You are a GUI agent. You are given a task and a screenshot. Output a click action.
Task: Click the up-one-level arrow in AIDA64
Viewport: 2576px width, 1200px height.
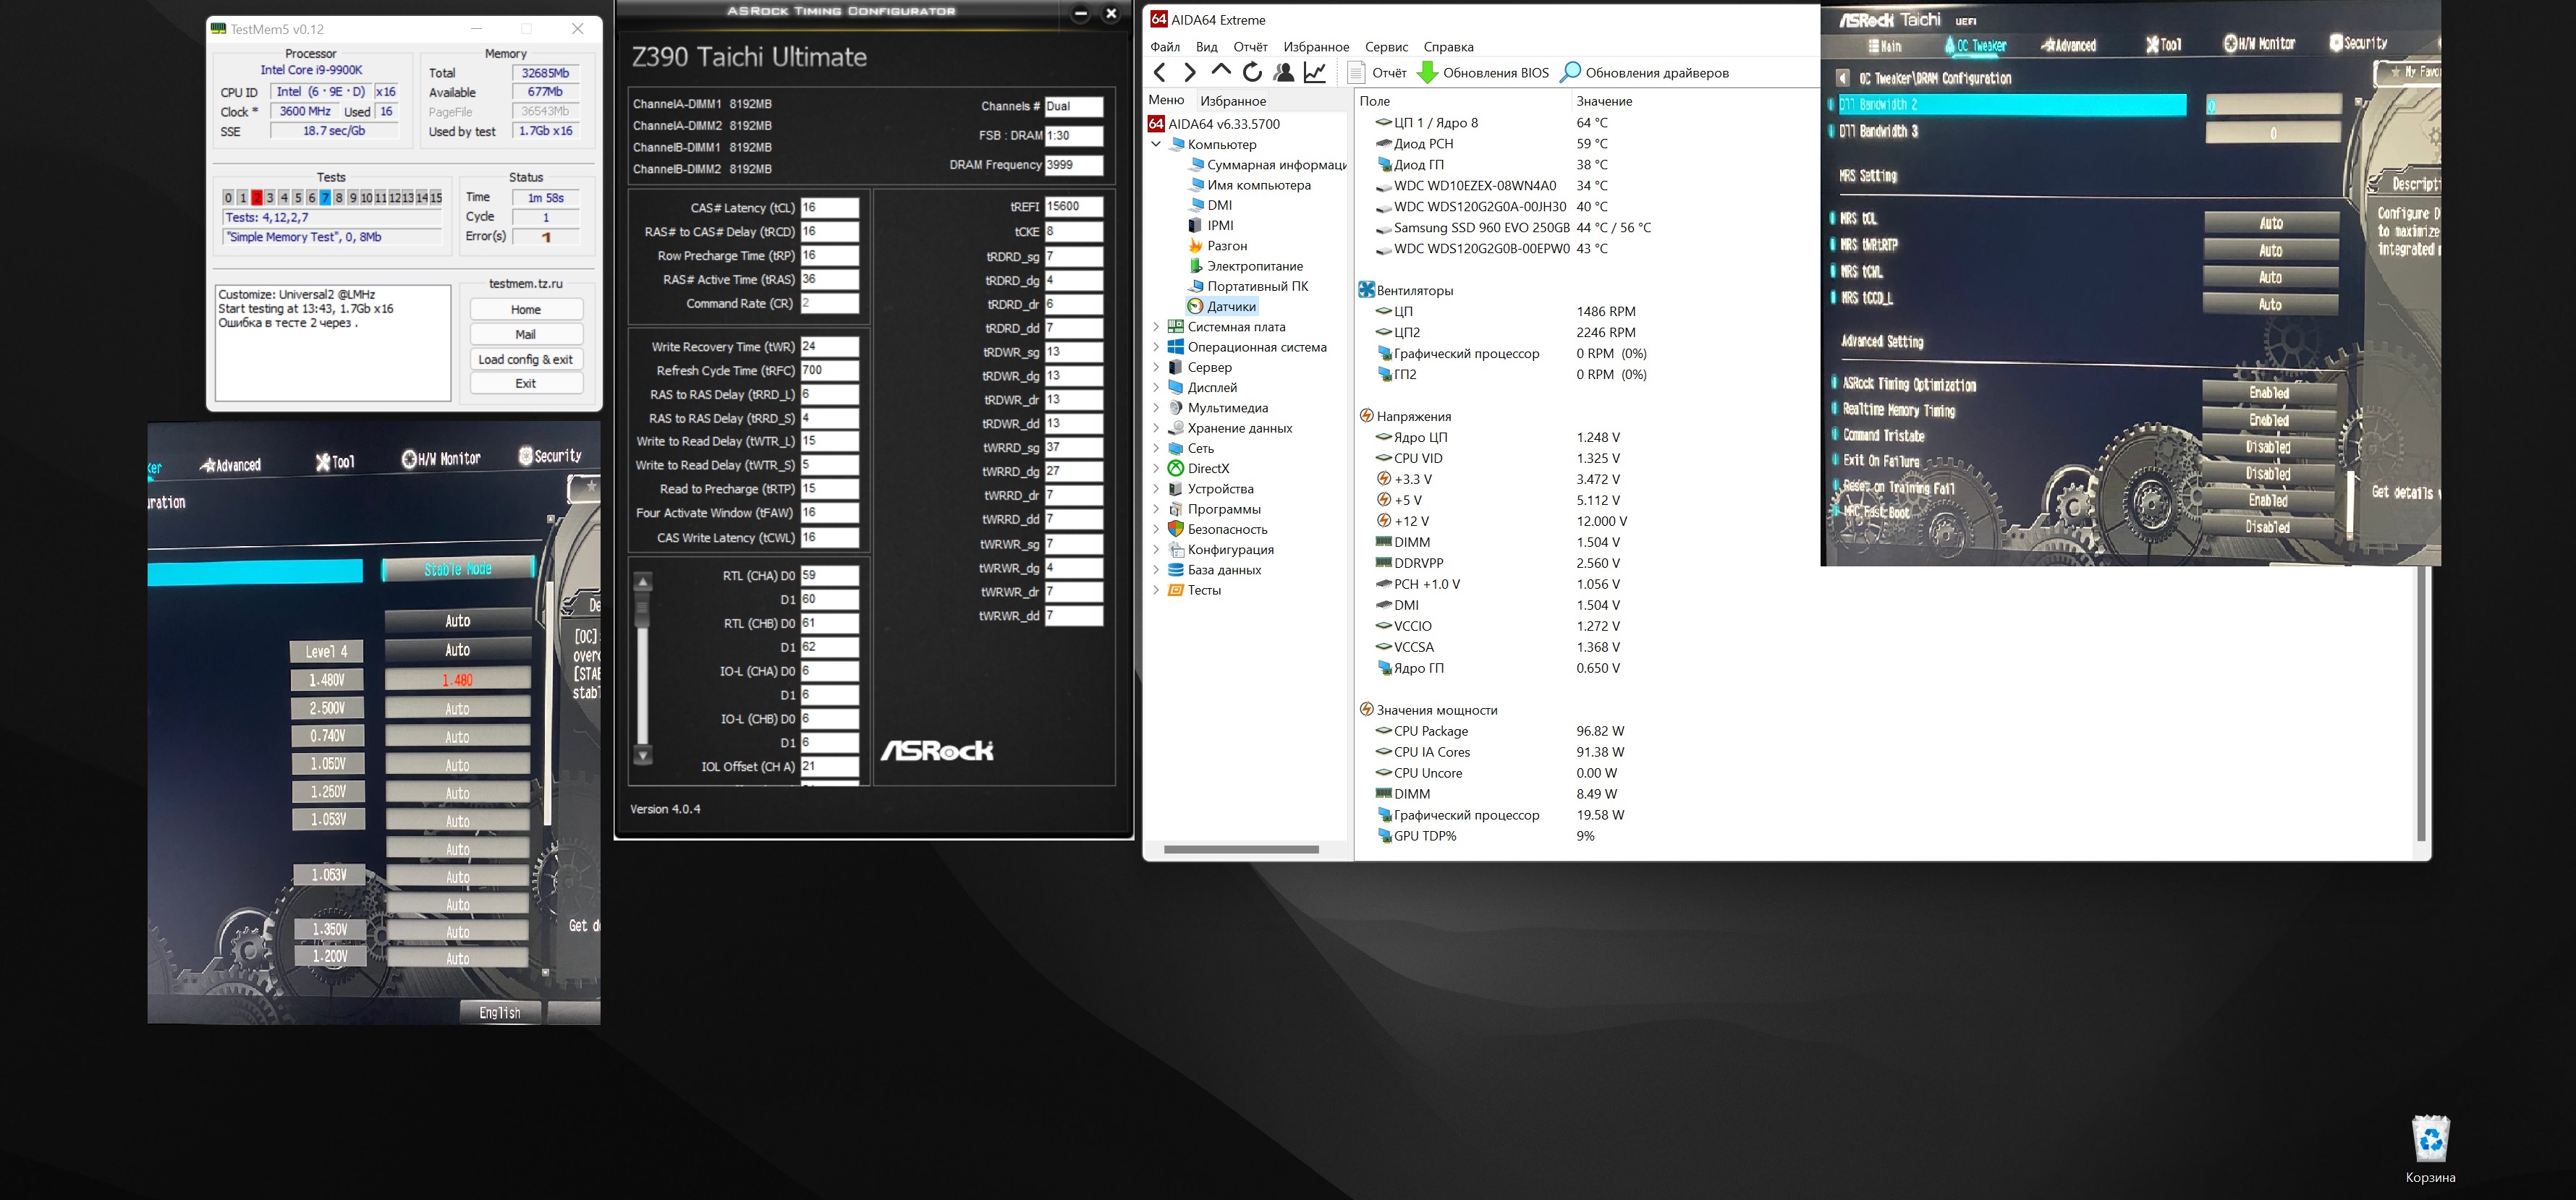point(1221,71)
